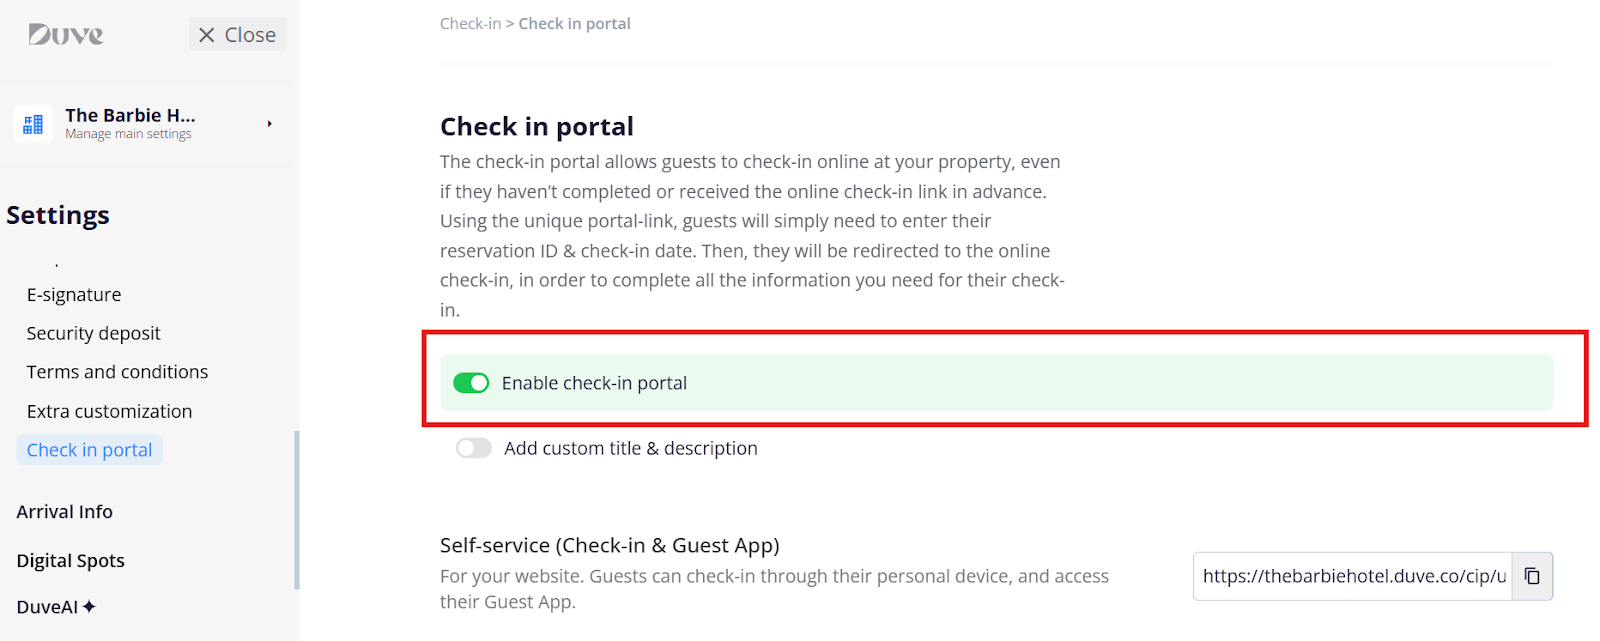Open E-signature settings
The image size is (1600, 641).
(74, 294)
